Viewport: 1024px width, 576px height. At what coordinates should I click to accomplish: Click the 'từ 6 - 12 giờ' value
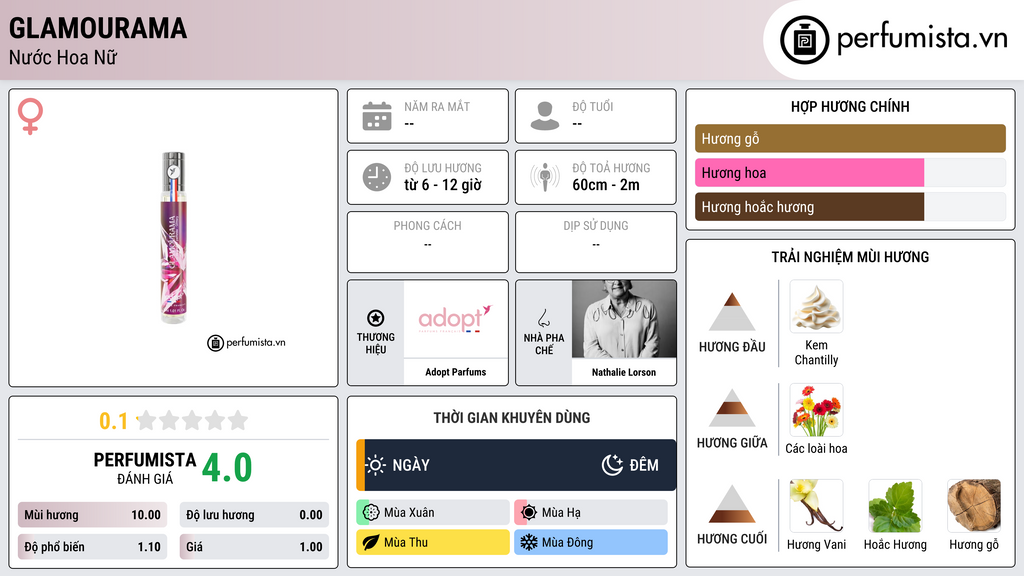(x=443, y=185)
